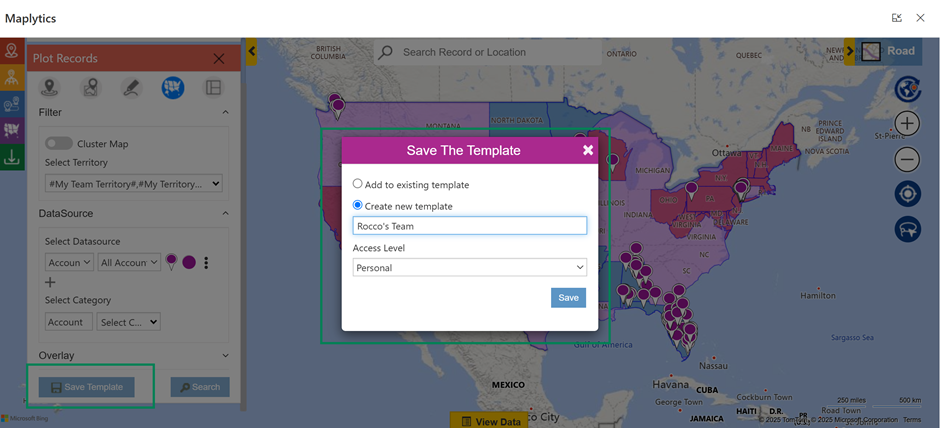Switch to the territory map tab
Image resolution: width=940 pixels, height=428 pixels.
point(172,88)
